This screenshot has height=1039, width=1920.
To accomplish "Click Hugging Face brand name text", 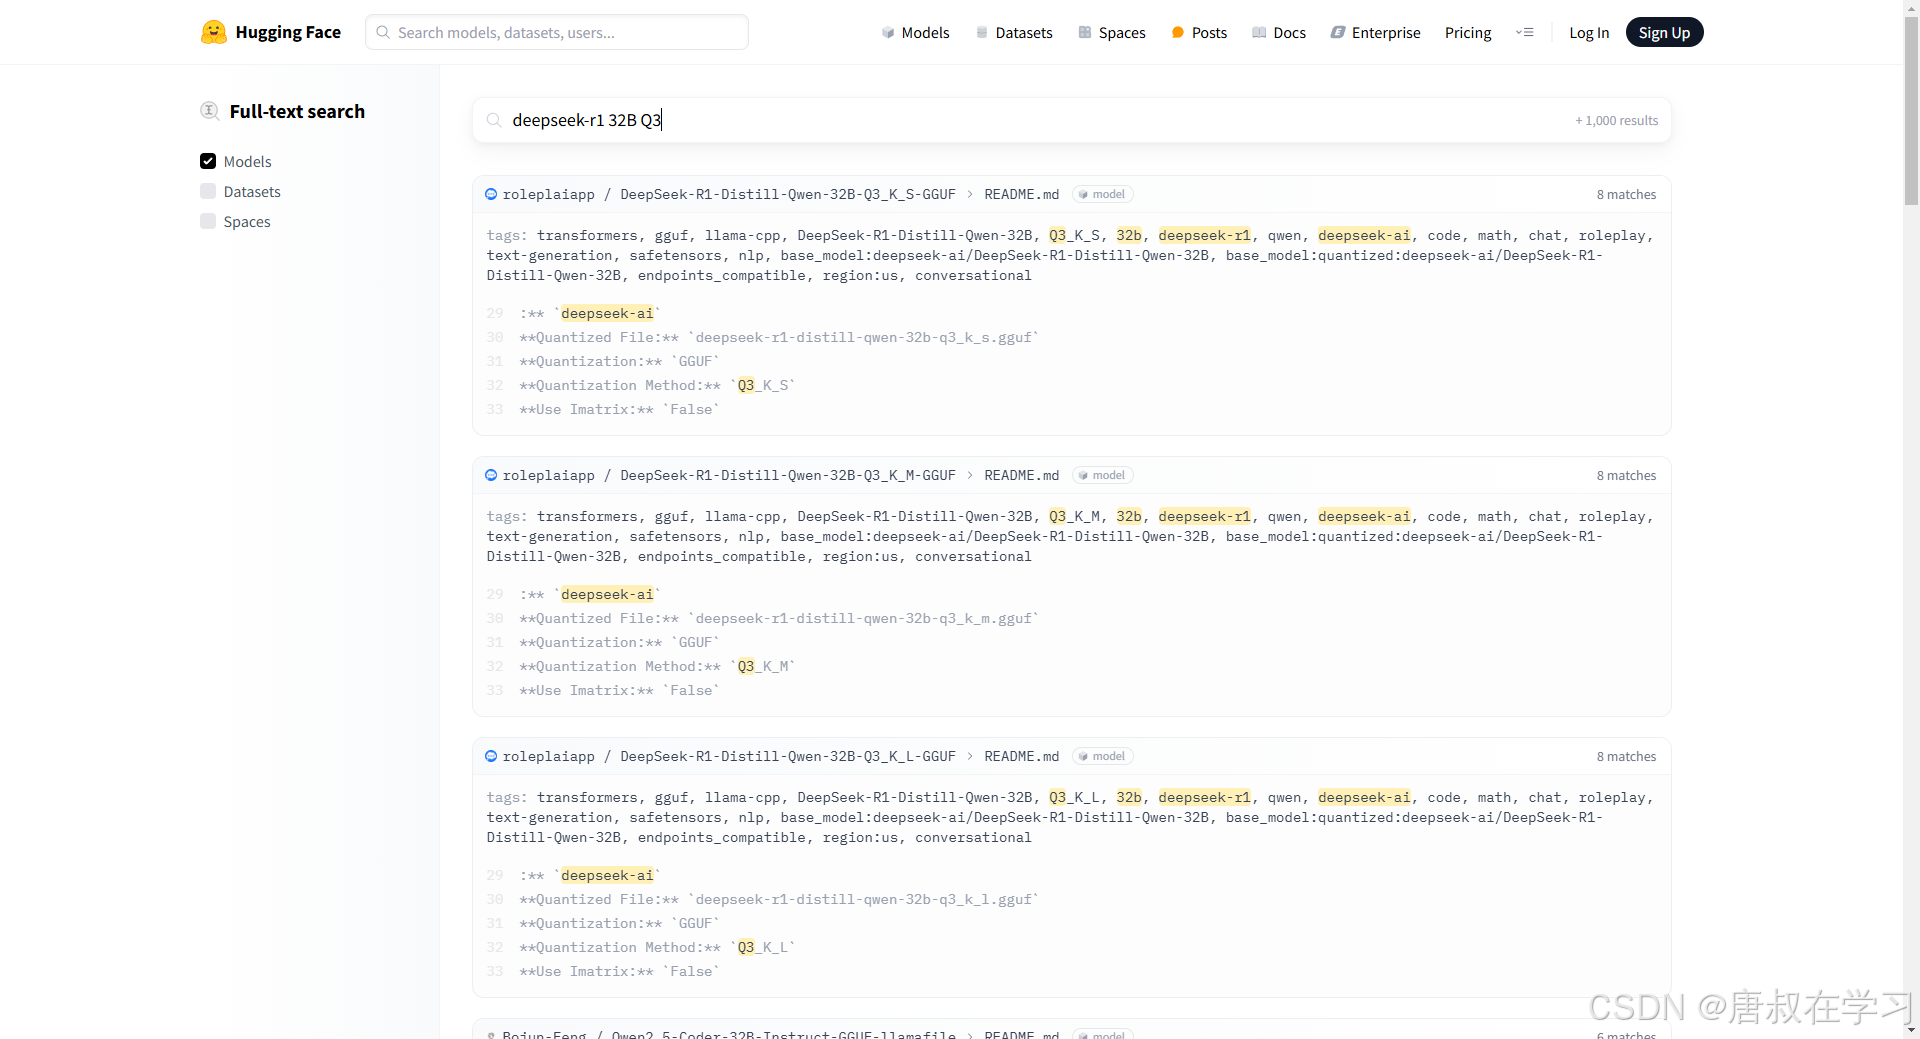I will pos(288,32).
